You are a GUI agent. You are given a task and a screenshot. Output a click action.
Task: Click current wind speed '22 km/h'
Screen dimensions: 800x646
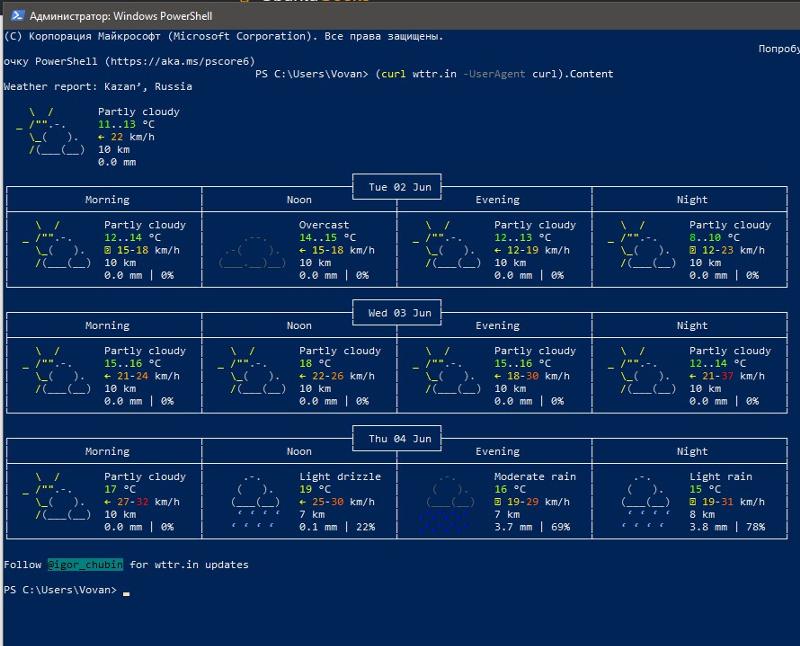(x=133, y=137)
